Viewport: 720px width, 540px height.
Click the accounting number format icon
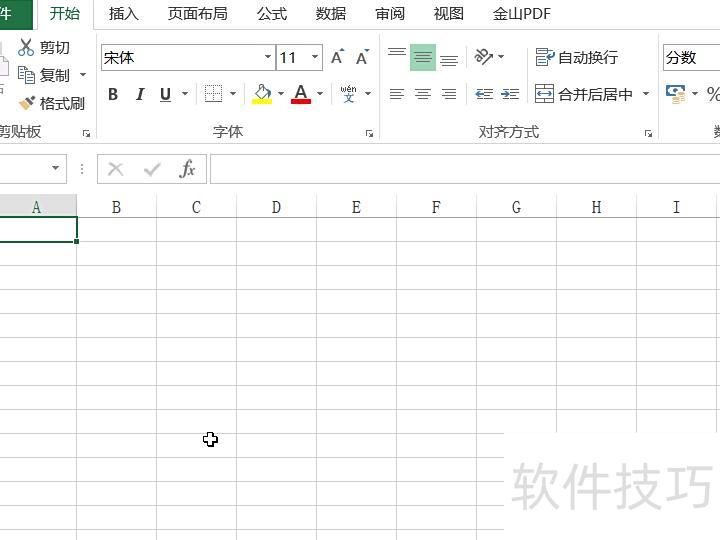click(x=675, y=94)
